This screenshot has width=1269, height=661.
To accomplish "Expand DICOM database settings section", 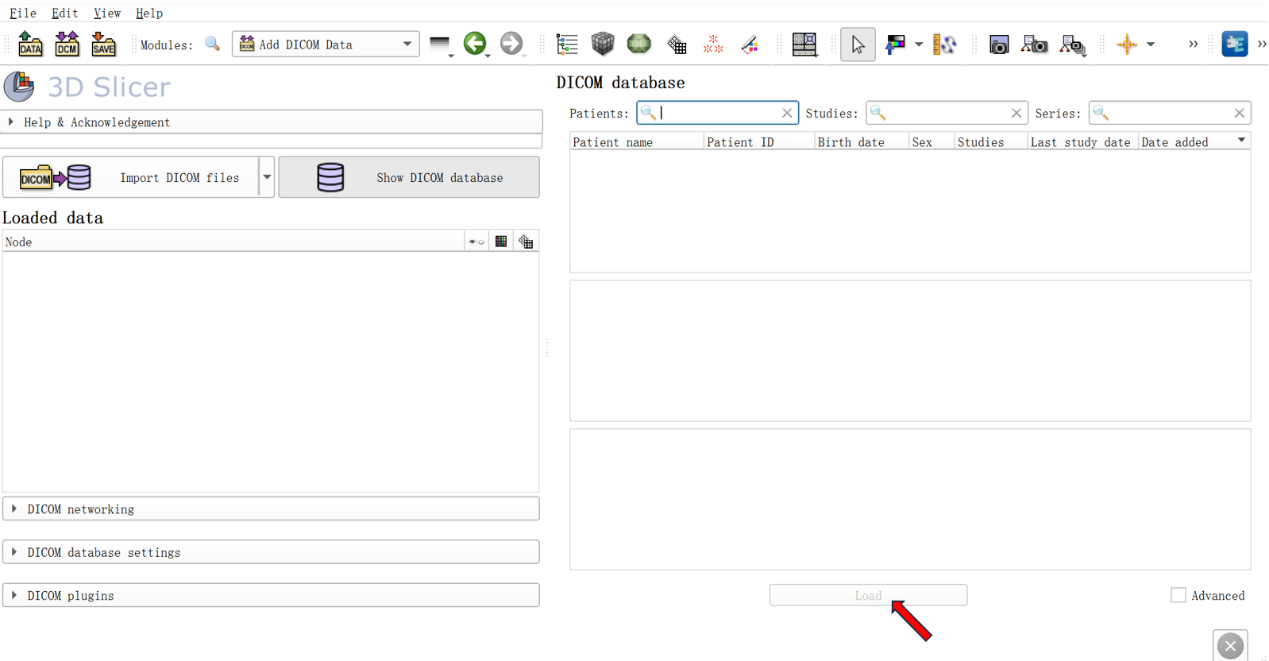I will [x=271, y=552].
